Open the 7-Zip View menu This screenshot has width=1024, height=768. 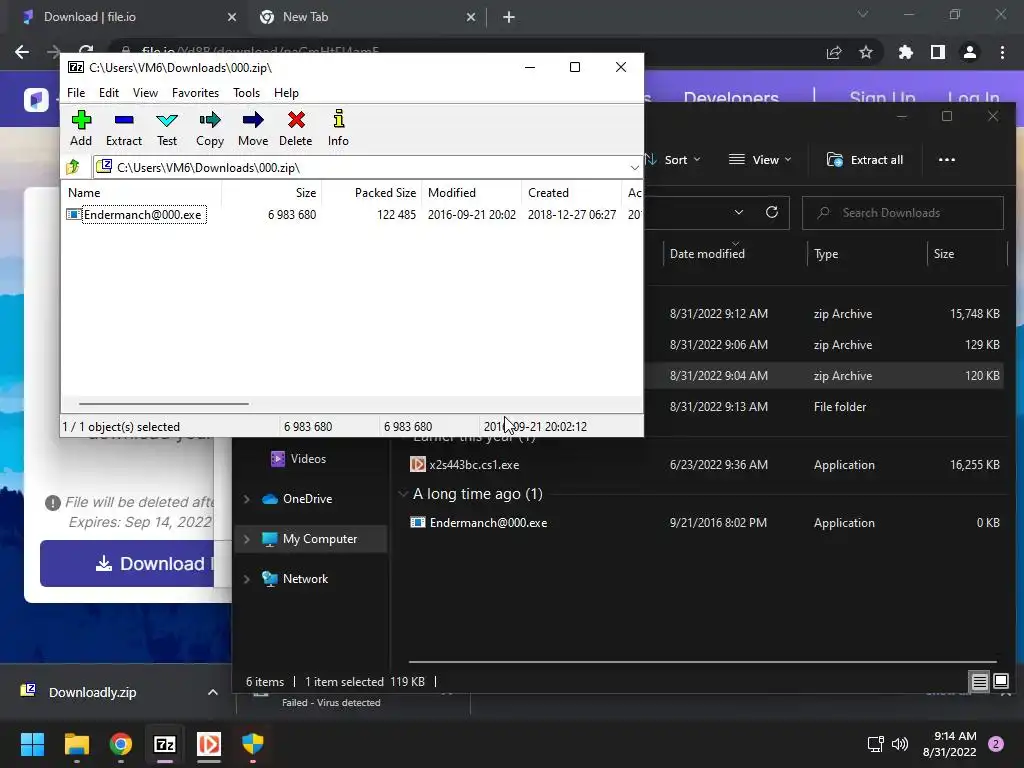[x=145, y=93]
